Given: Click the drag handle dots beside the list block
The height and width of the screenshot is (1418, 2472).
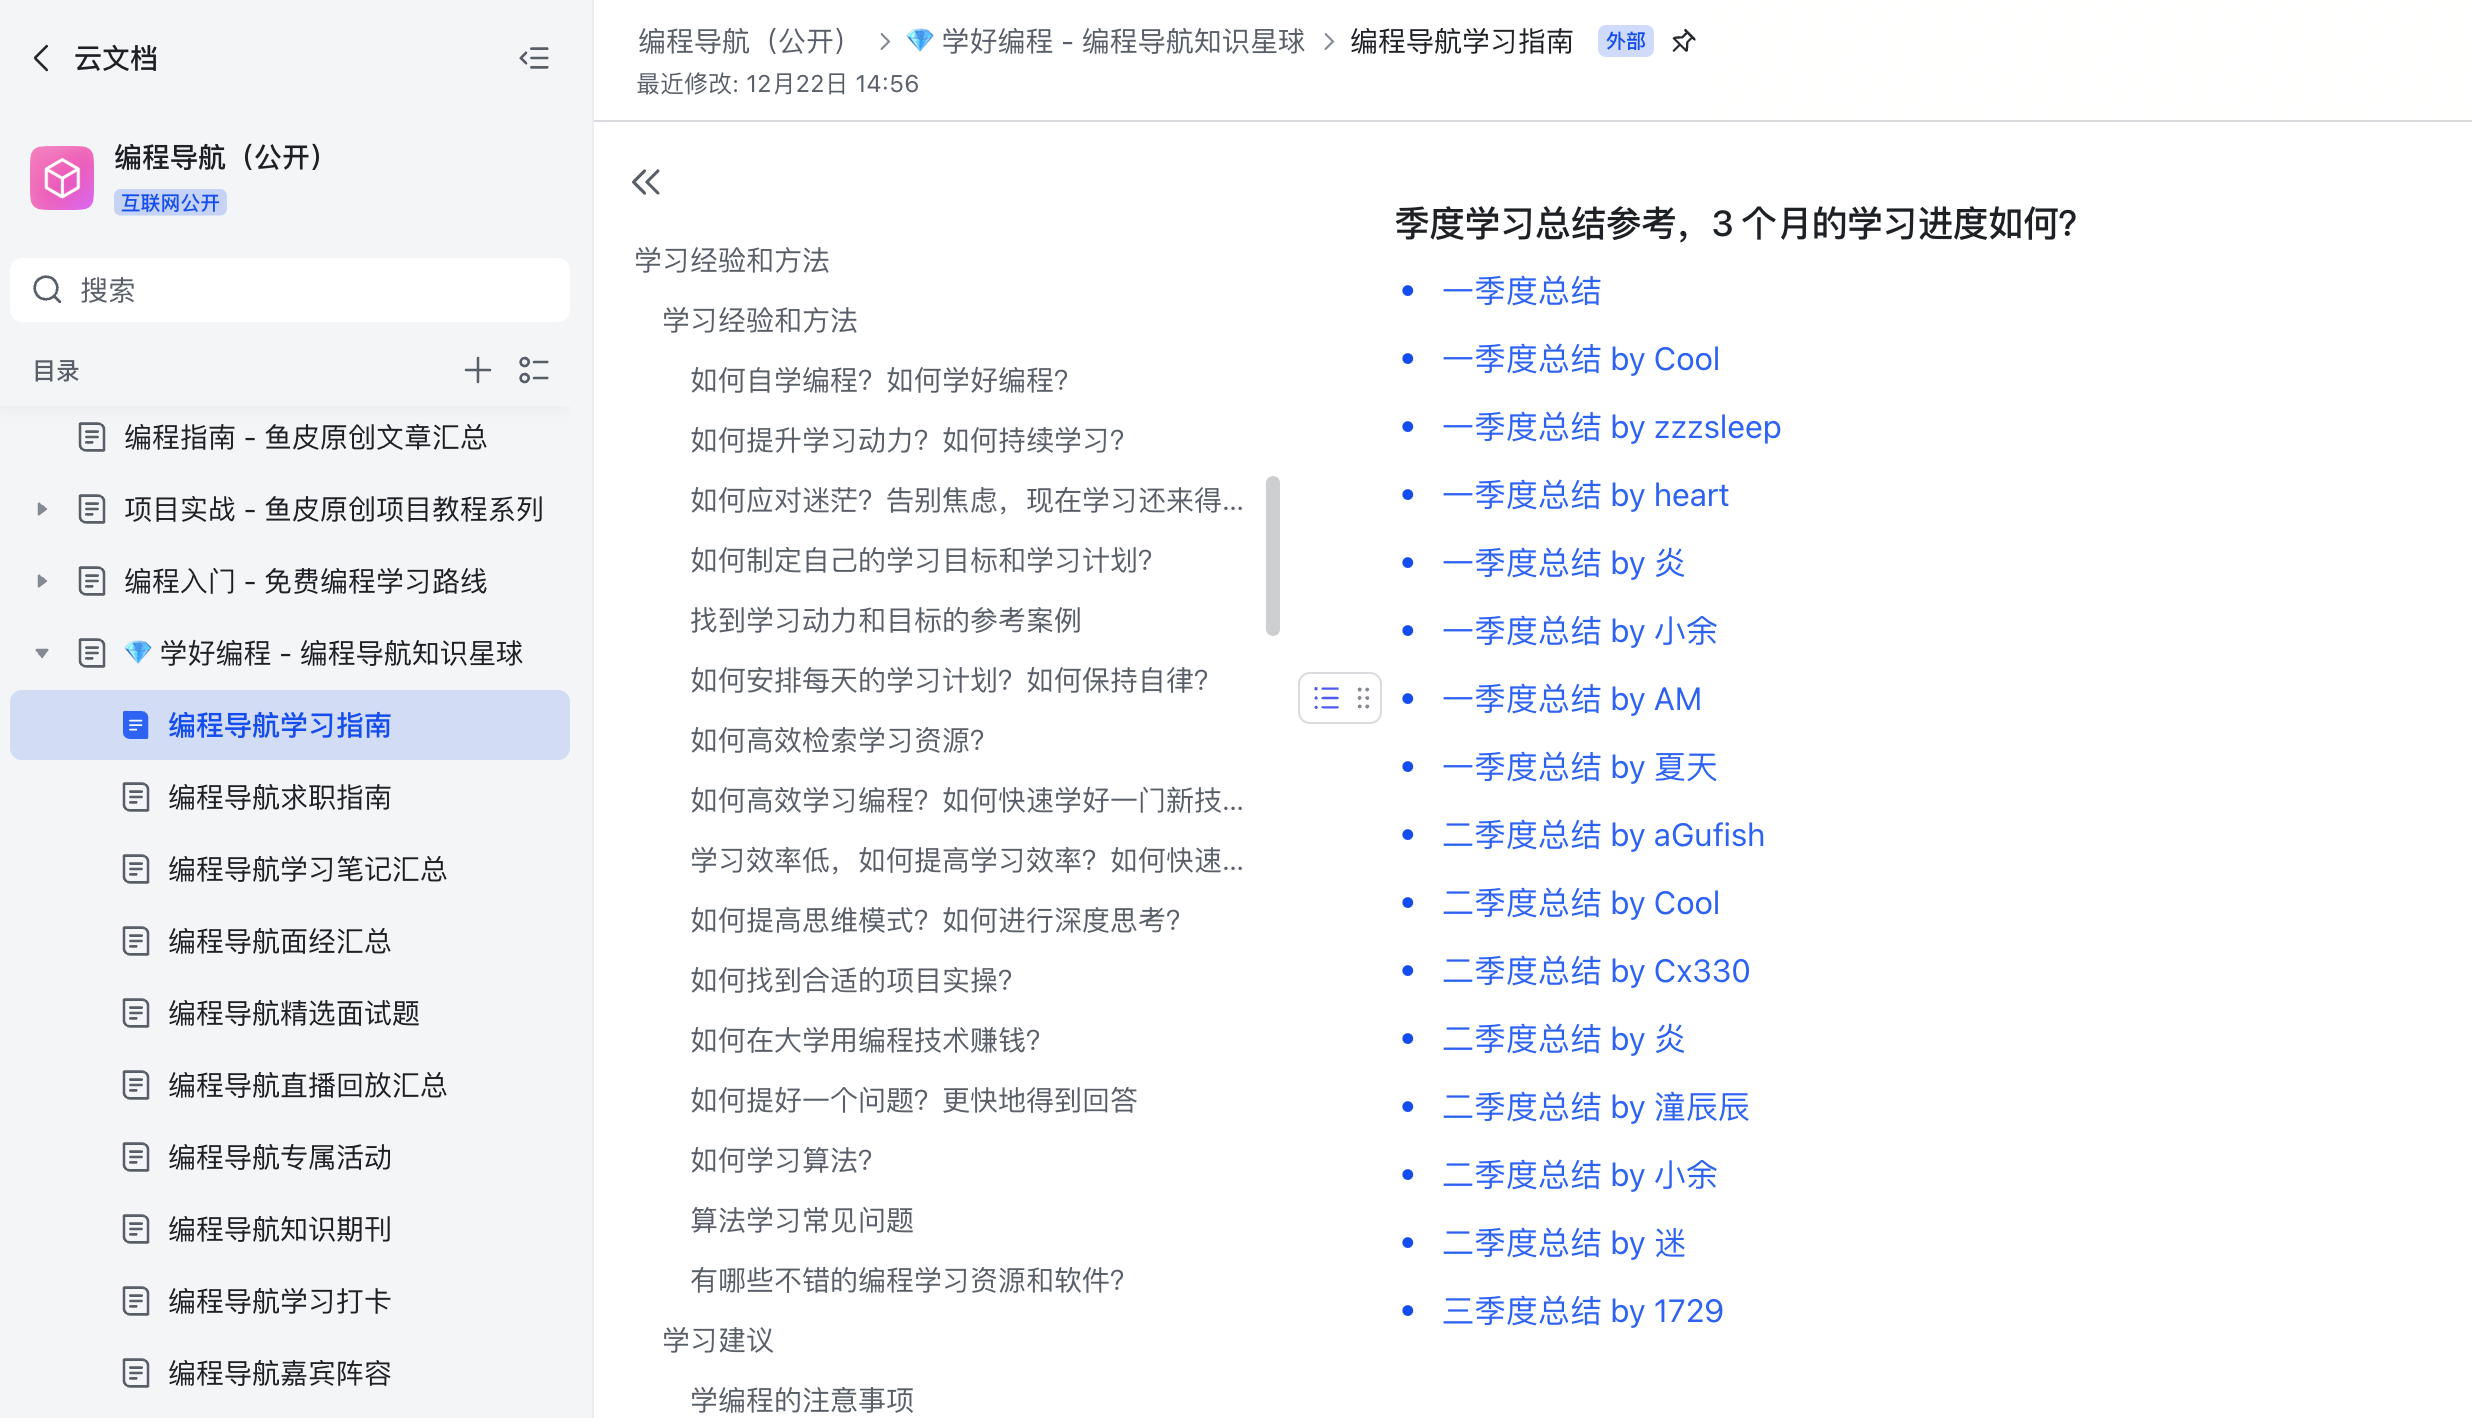Looking at the screenshot, I should (1363, 698).
